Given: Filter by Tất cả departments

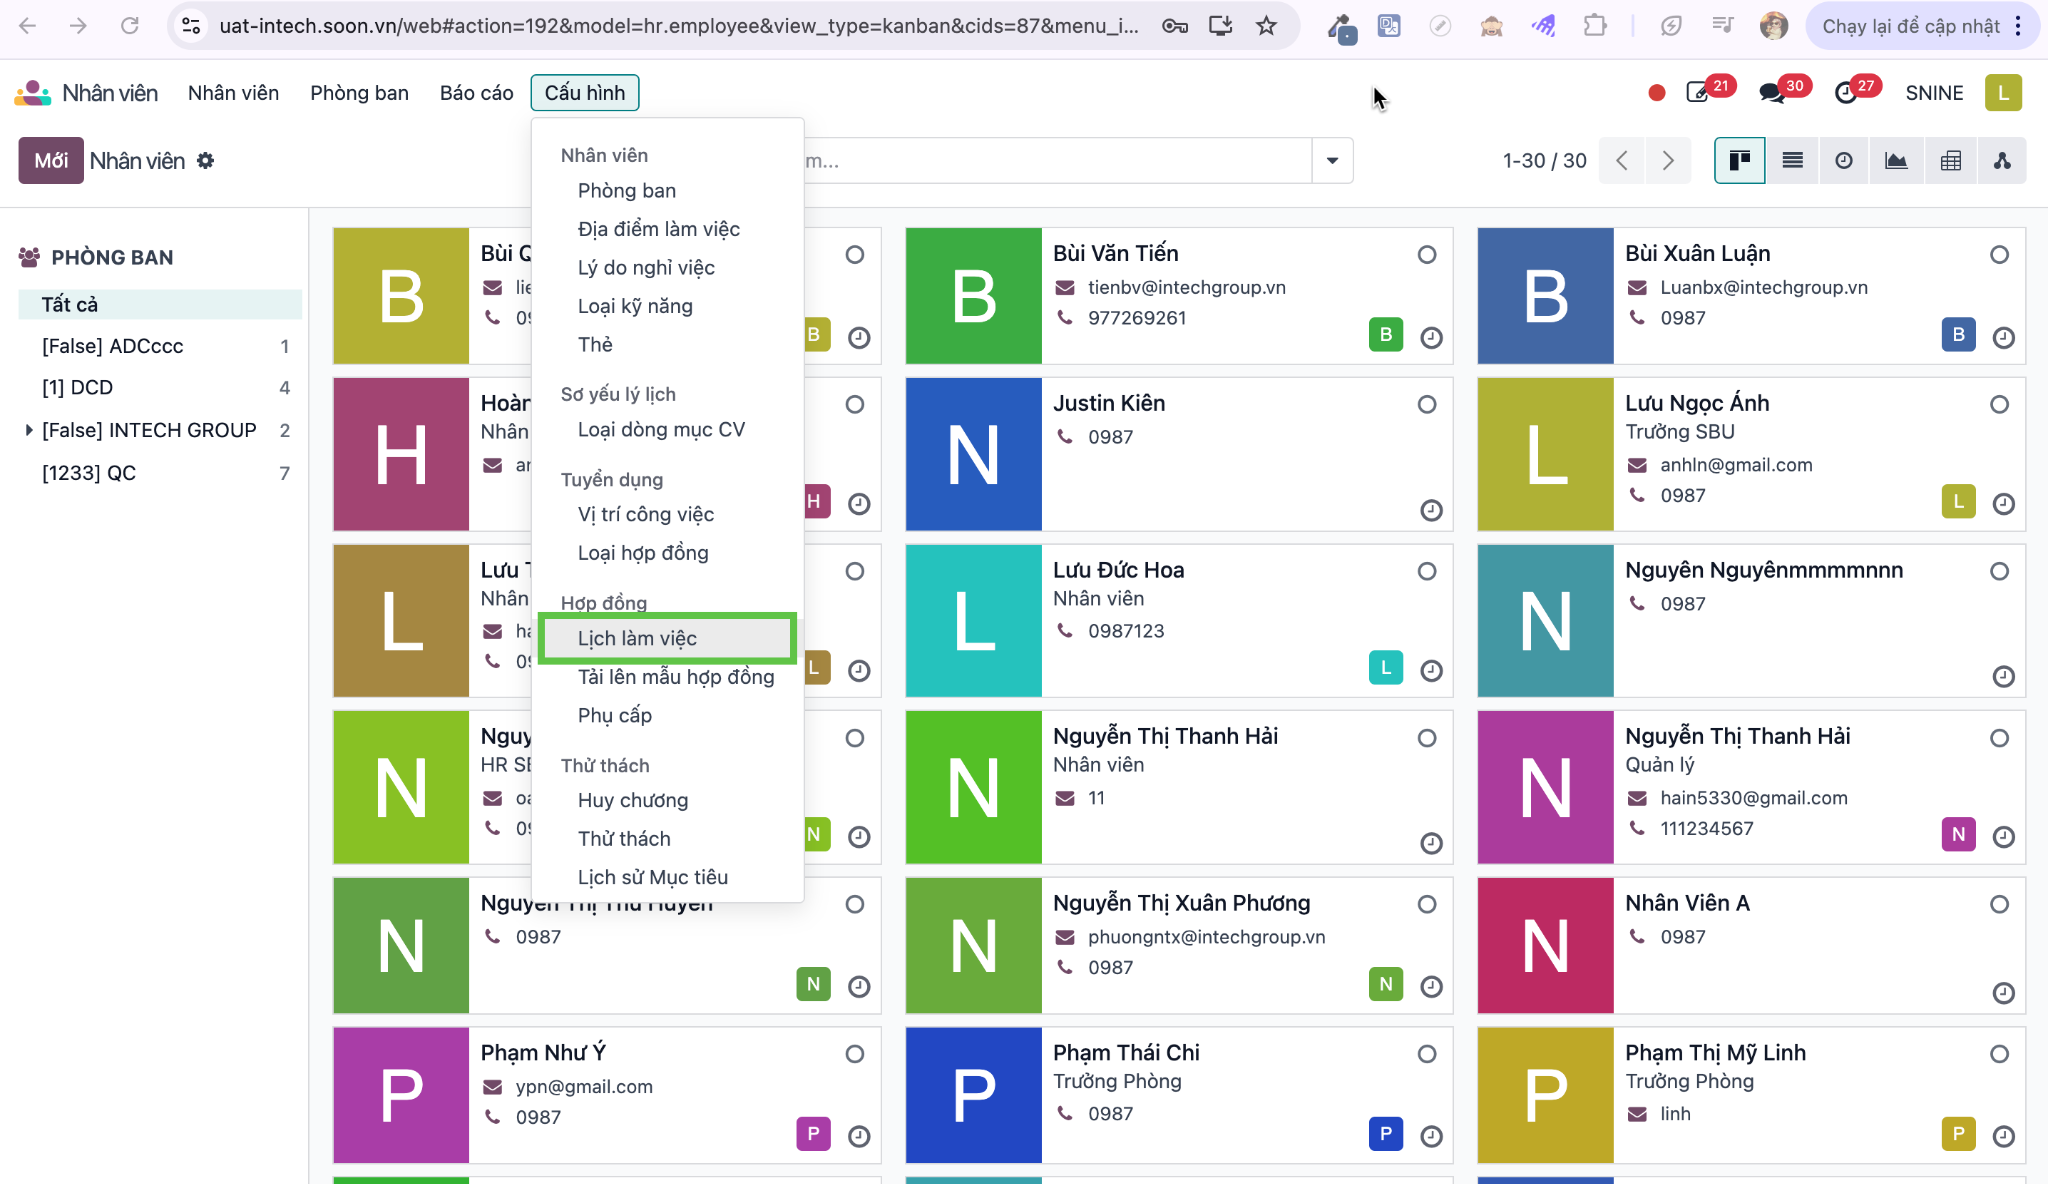Looking at the screenshot, I should pyautogui.click(x=160, y=304).
